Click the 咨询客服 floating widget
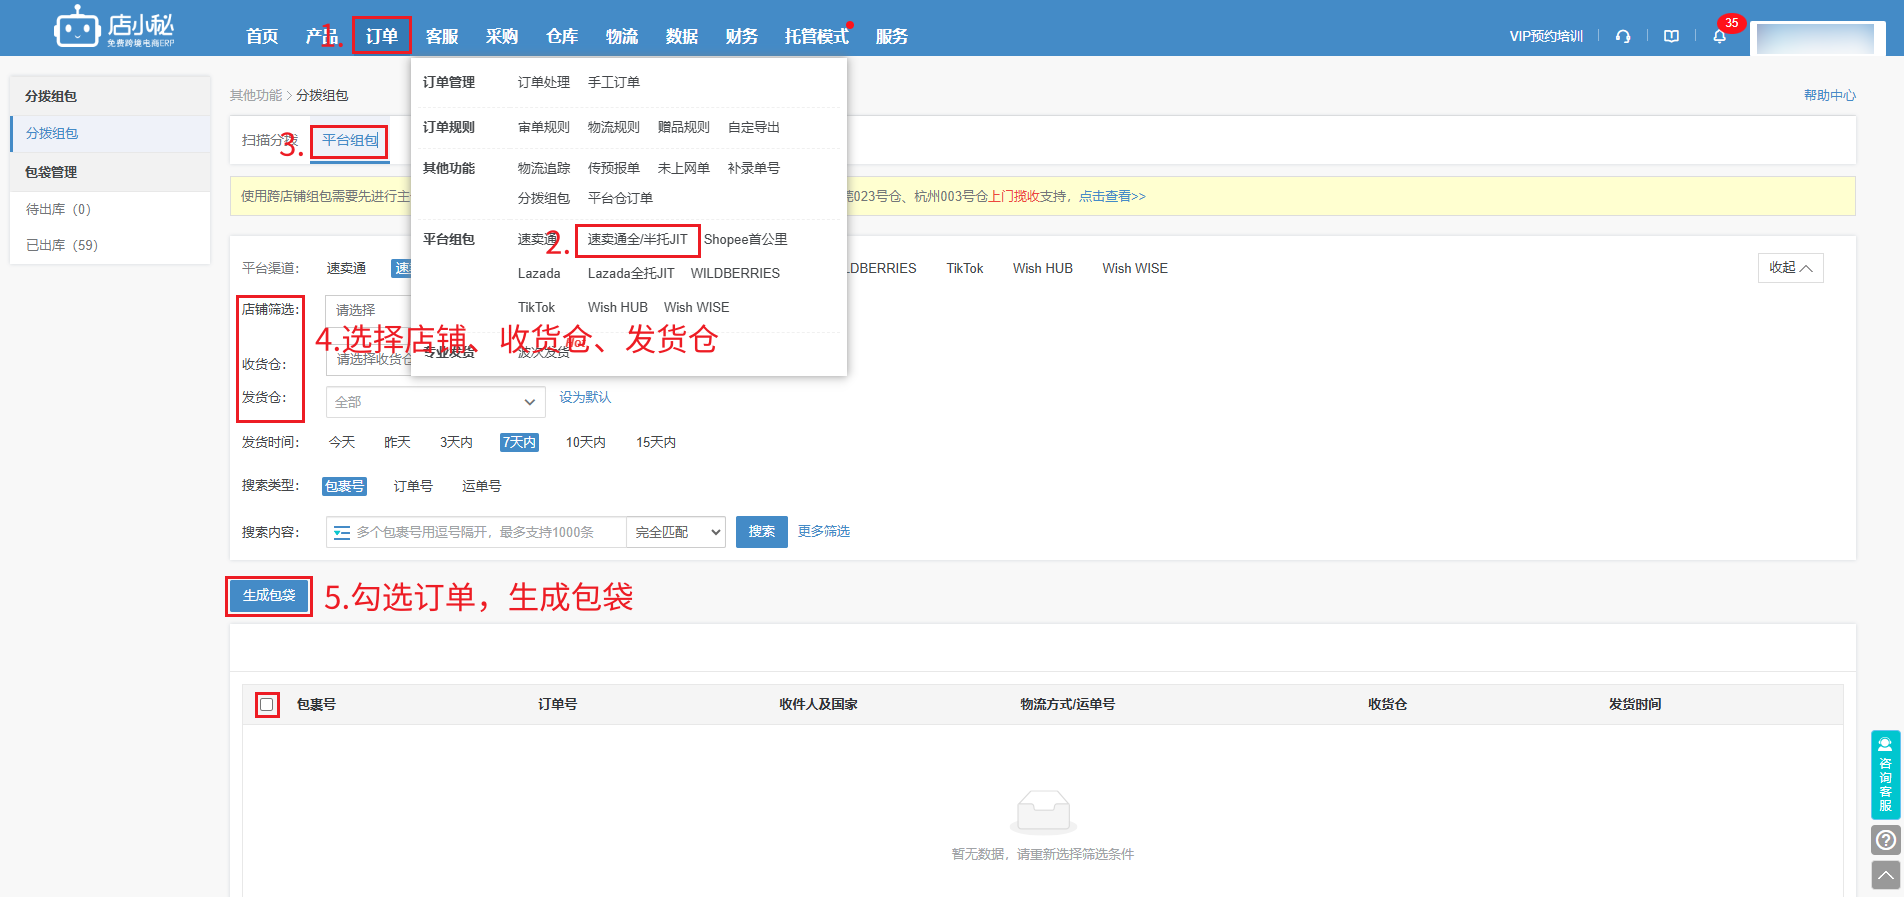 coord(1885,775)
